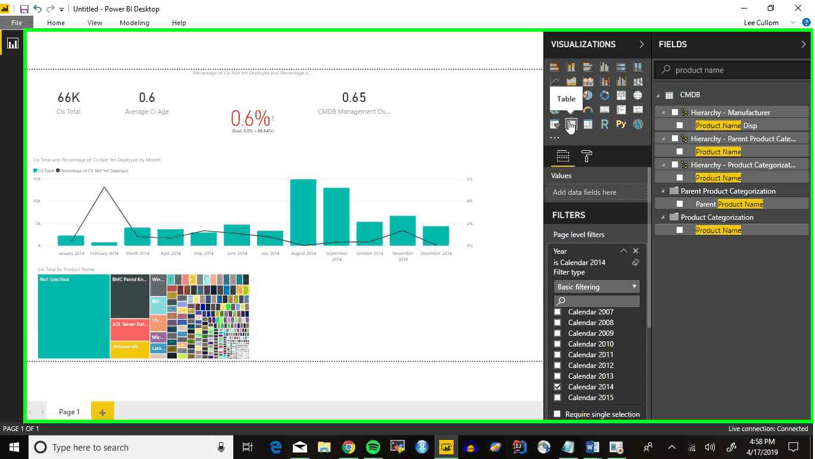
Task: Check the Parent Product Name field
Action: click(x=680, y=204)
